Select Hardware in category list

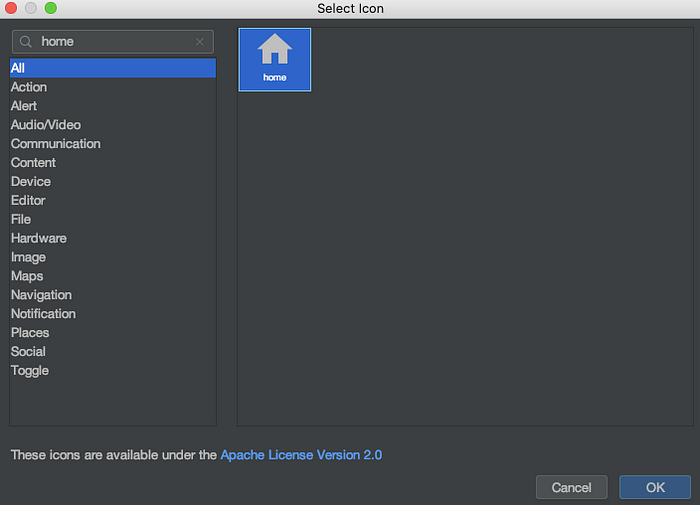click(113, 238)
